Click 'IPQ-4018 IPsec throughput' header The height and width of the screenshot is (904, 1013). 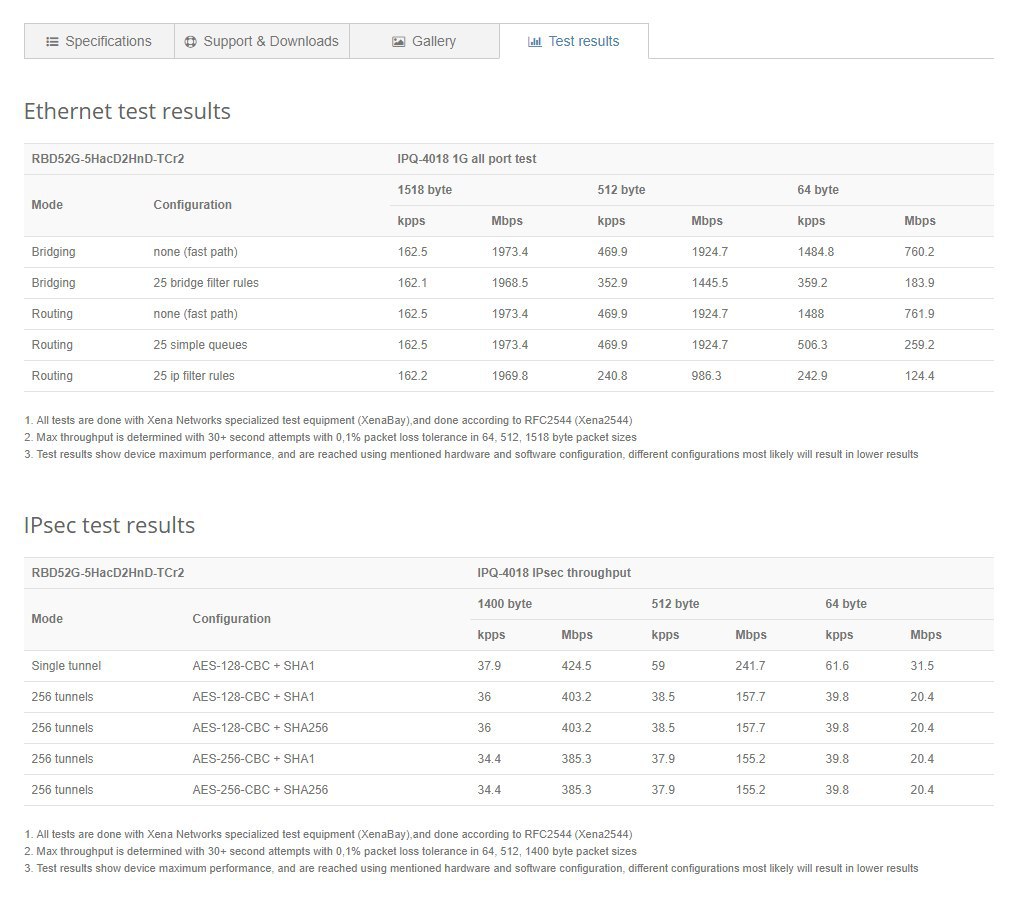click(554, 573)
